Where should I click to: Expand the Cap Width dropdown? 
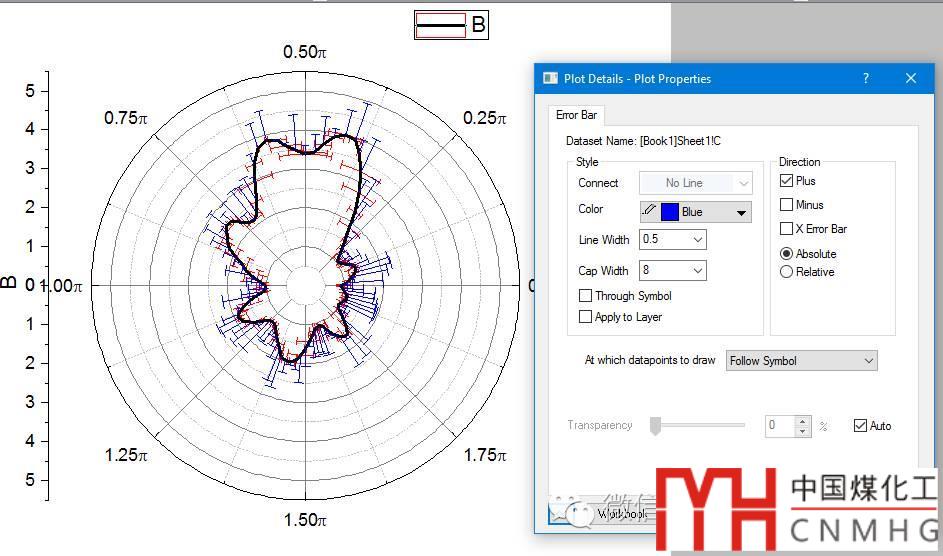(x=697, y=271)
